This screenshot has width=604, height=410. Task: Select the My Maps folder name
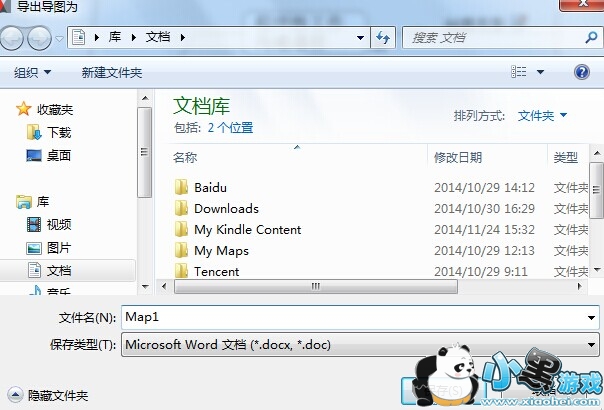point(221,251)
